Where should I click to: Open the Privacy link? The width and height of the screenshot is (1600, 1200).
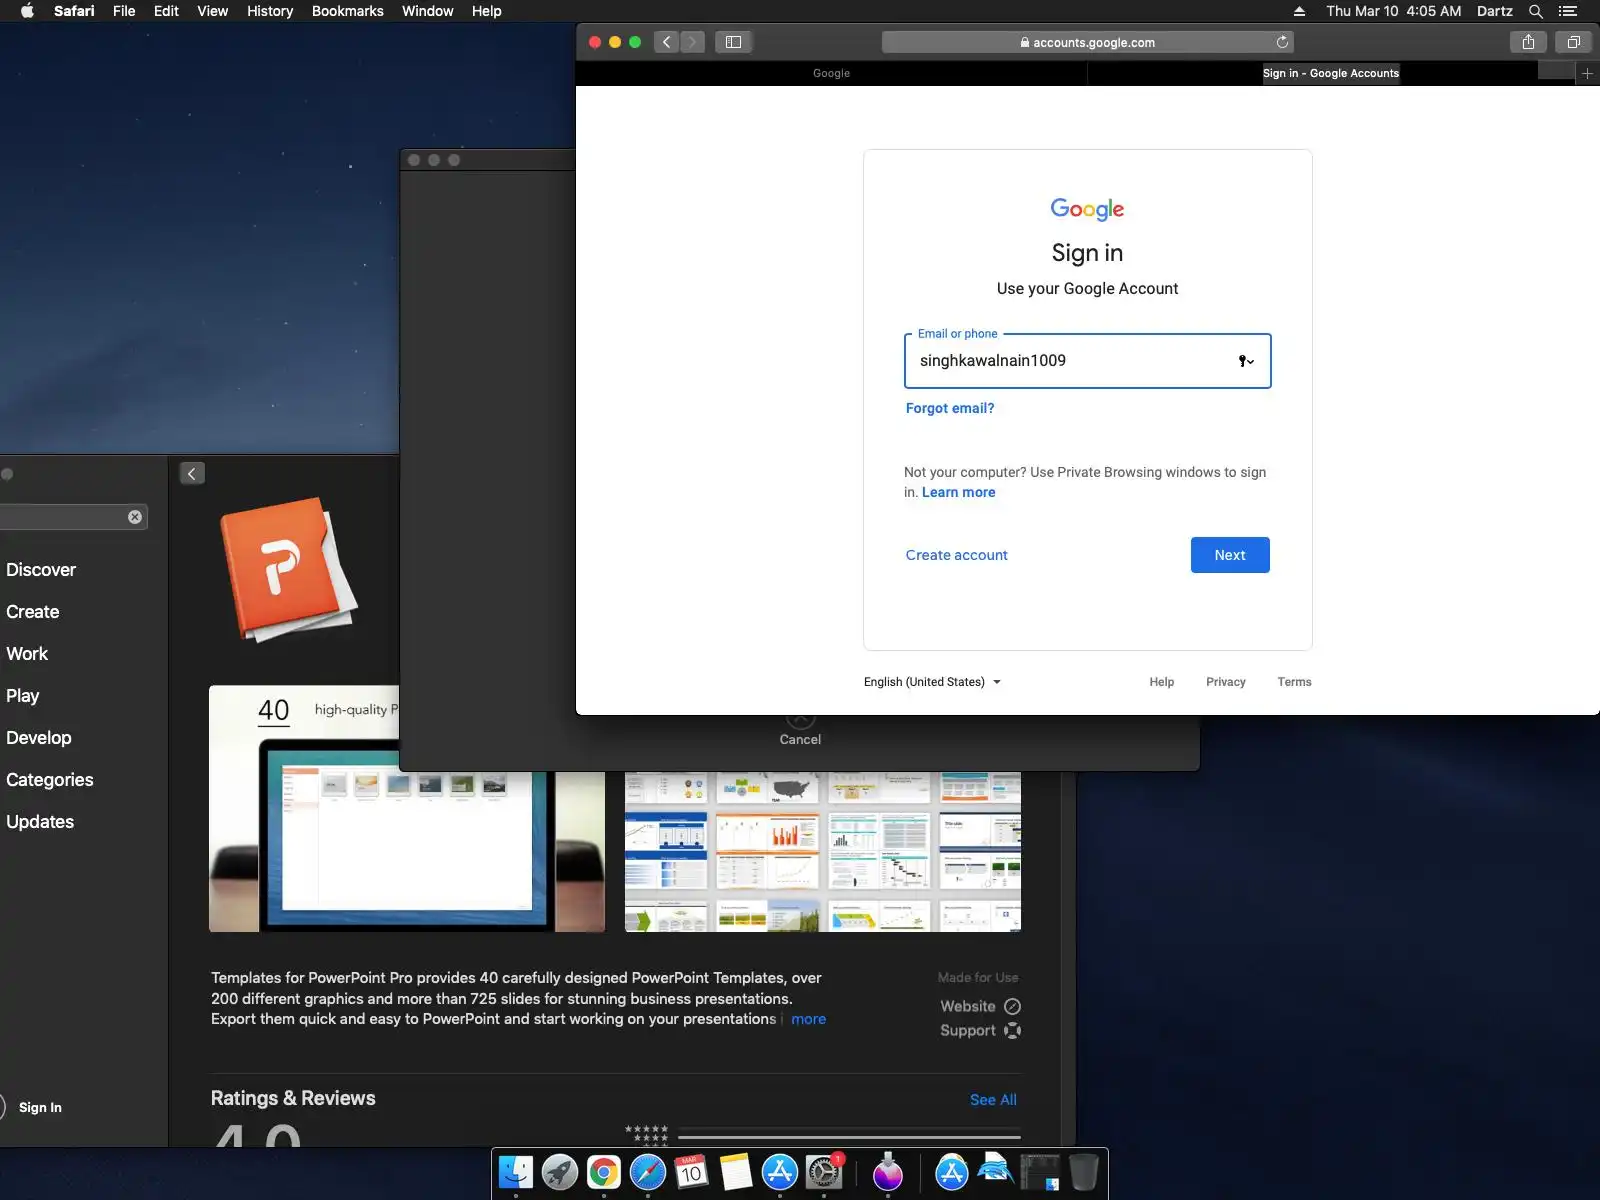pyautogui.click(x=1226, y=682)
